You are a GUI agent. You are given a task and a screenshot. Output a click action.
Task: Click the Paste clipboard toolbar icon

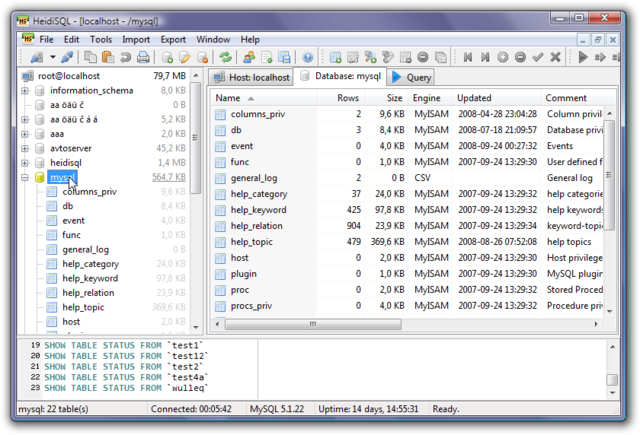(x=108, y=57)
